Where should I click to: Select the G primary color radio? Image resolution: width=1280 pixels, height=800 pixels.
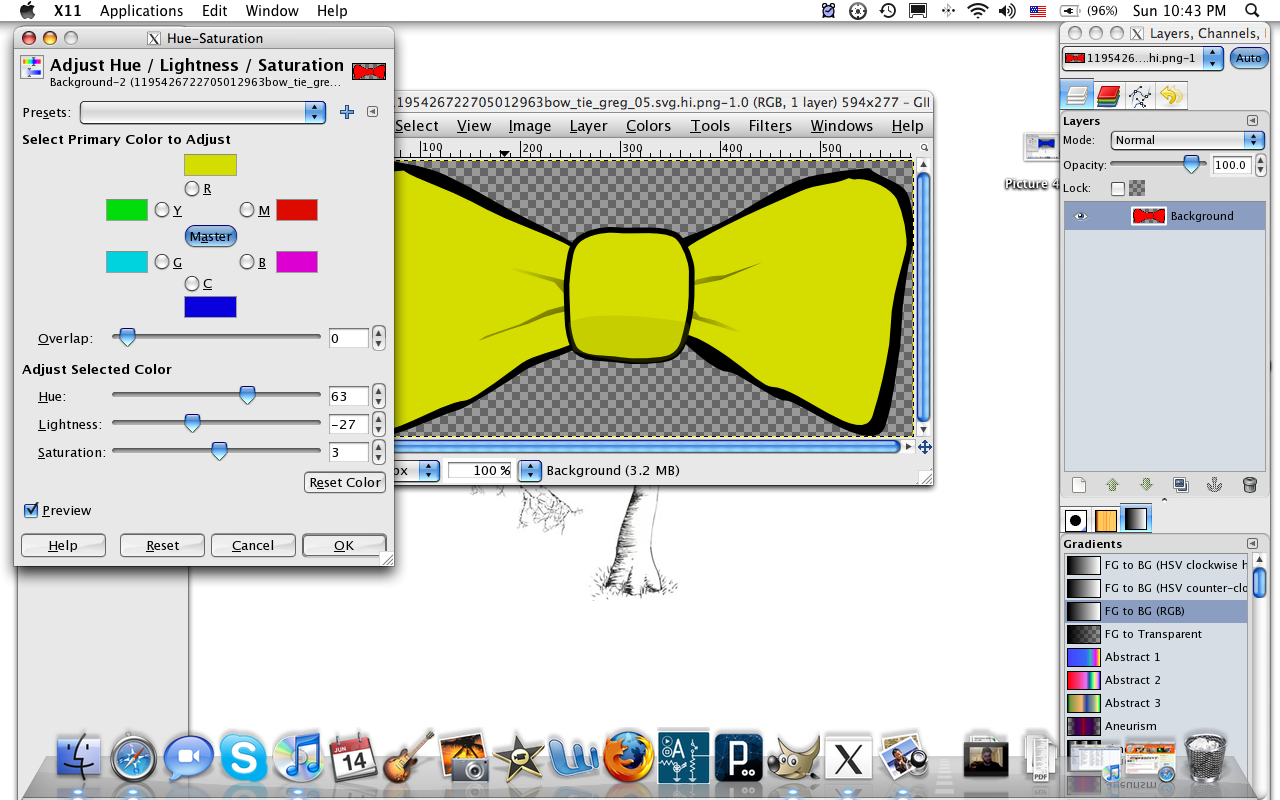(162, 261)
